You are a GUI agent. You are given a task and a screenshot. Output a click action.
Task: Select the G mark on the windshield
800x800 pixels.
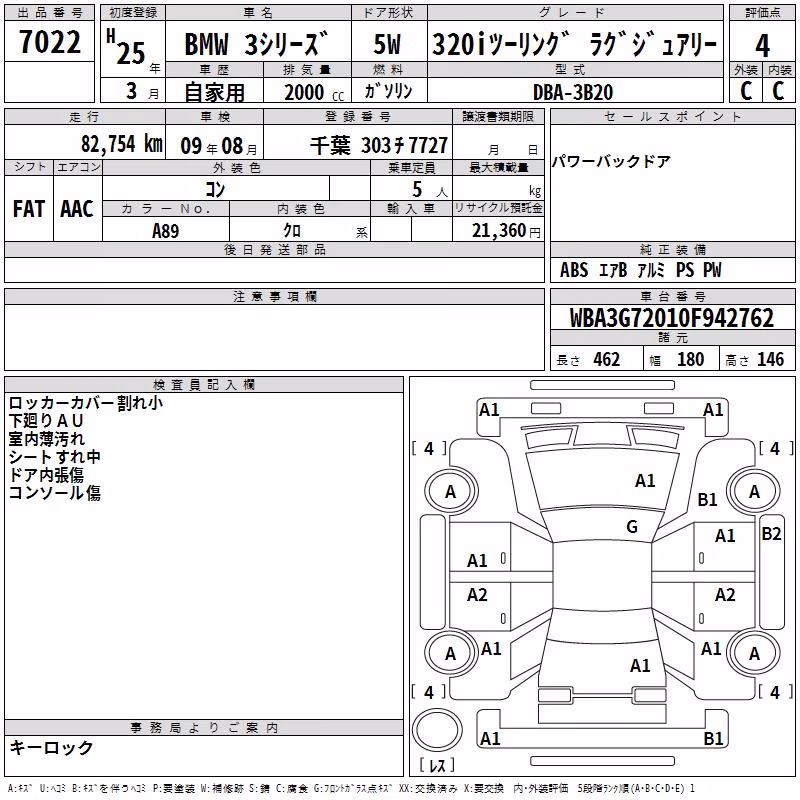[x=632, y=527]
